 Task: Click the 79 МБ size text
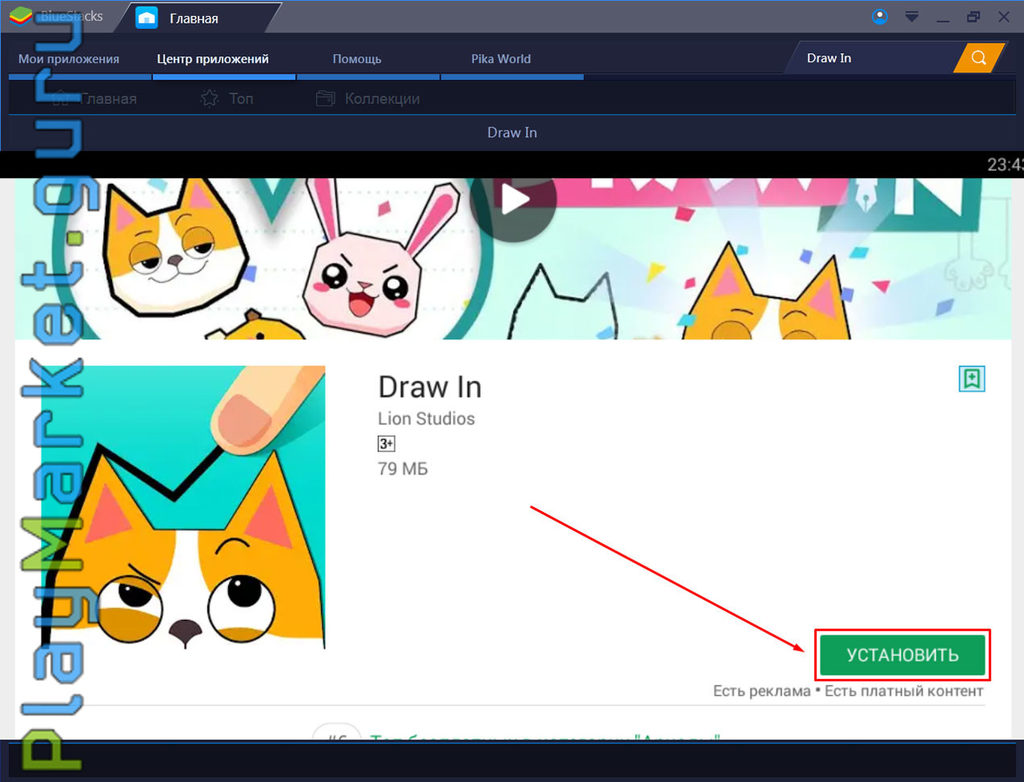point(402,469)
